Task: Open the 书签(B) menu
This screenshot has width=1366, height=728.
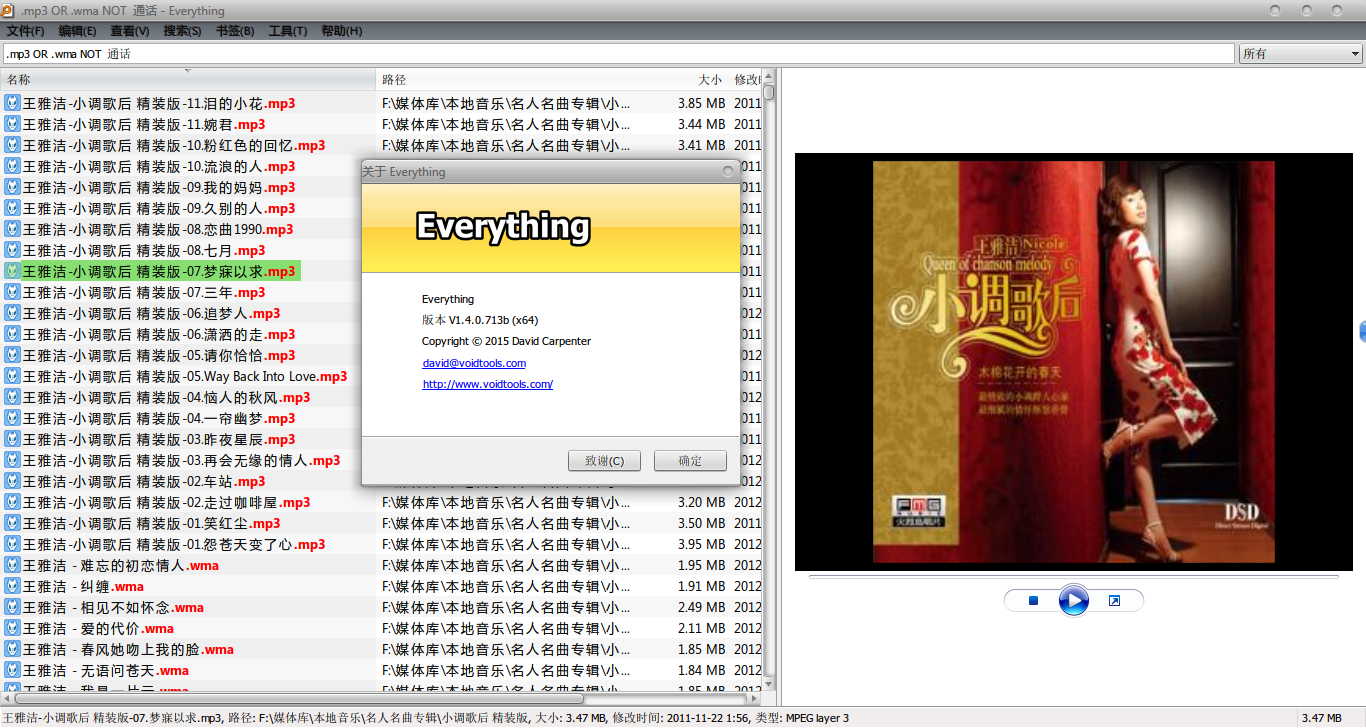Action: point(235,31)
